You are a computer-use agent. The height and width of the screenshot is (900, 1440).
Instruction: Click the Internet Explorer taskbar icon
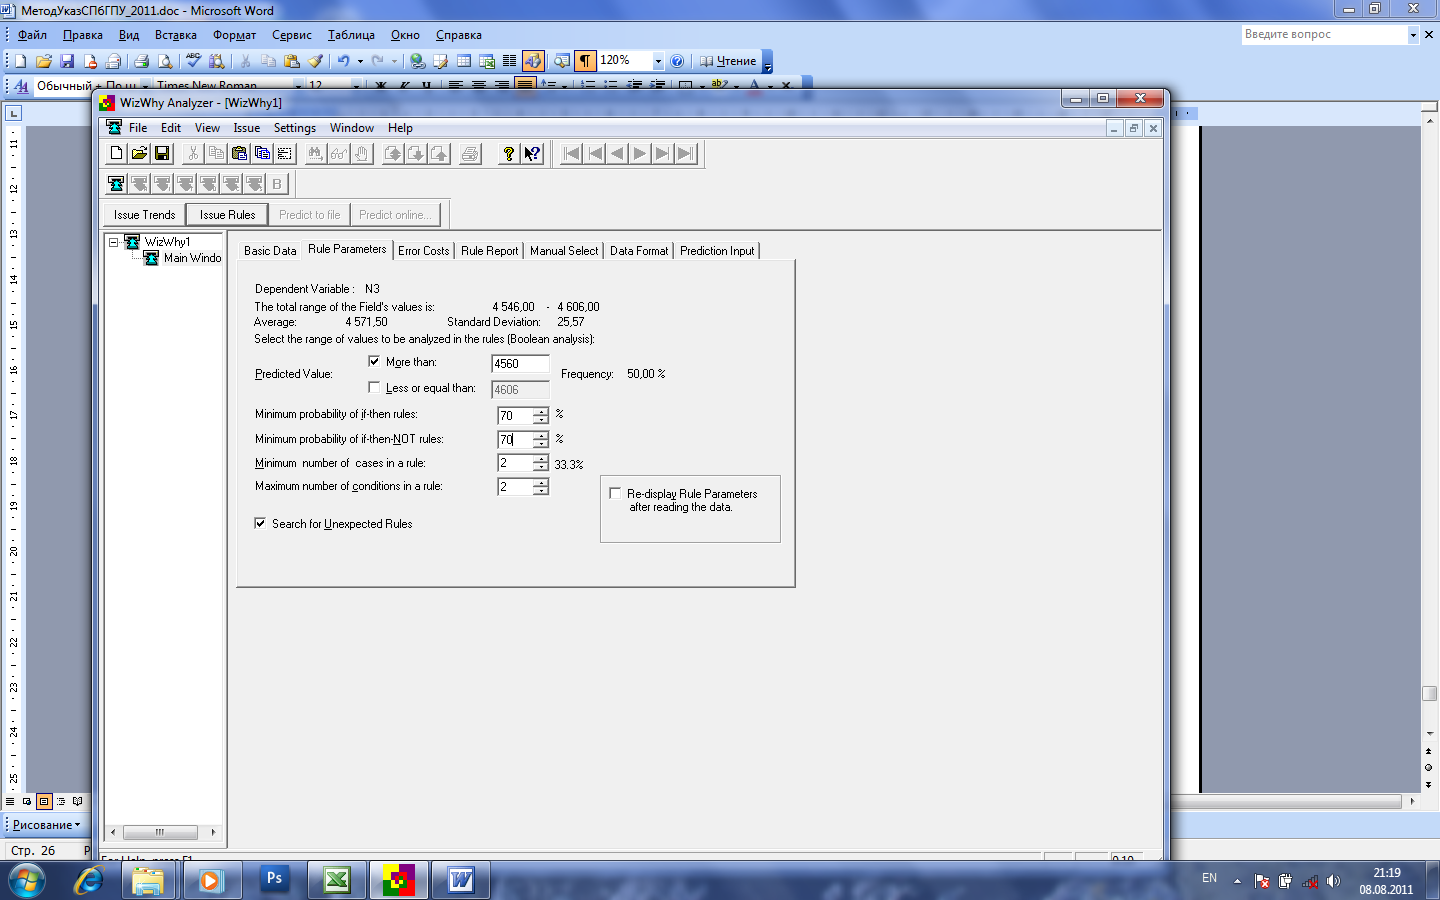pyautogui.click(x=89, y=880)
